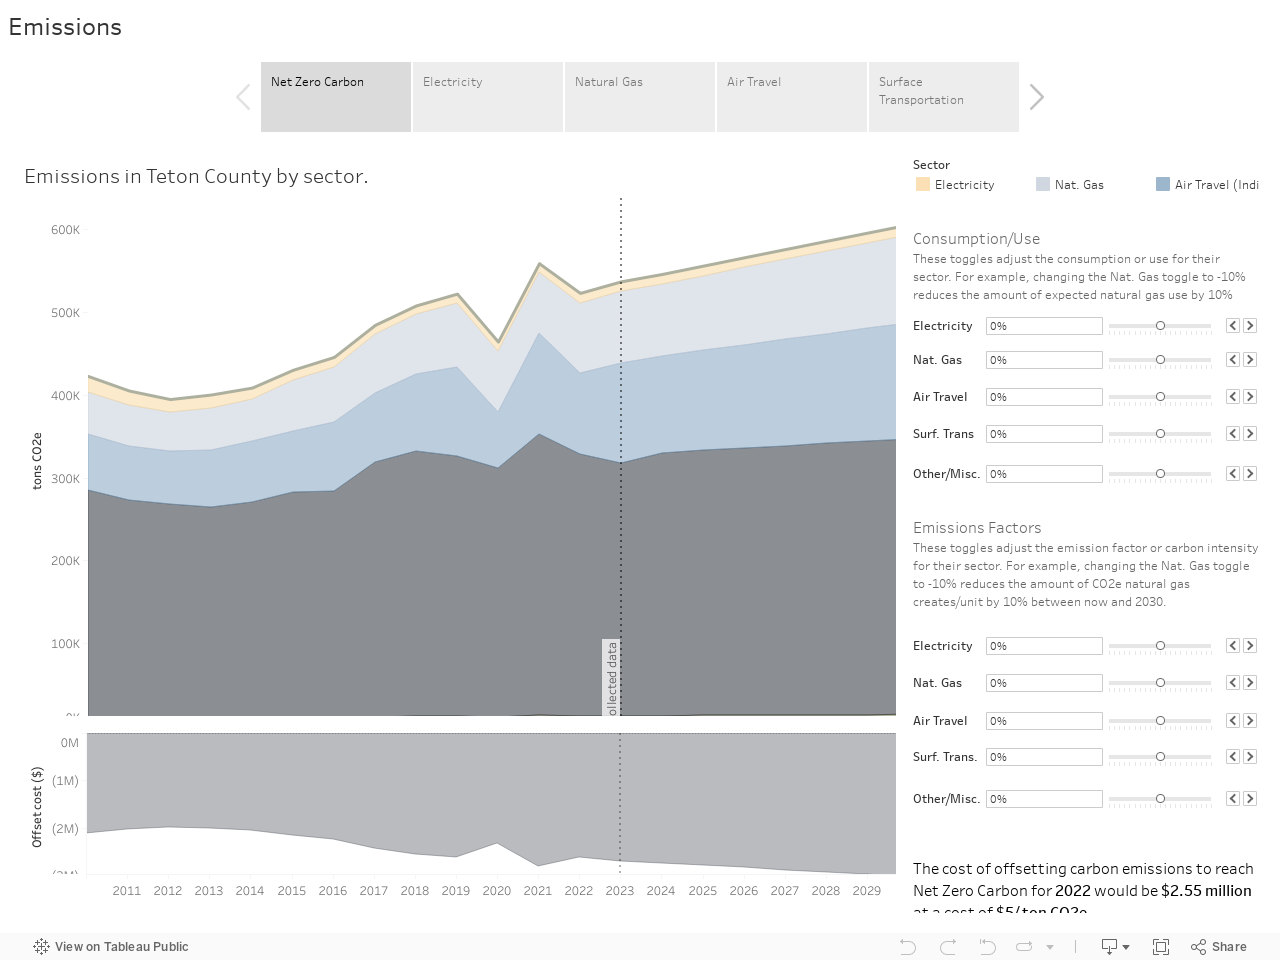Decrease Consumption Air Travel with left arrow

point(1233,397)
